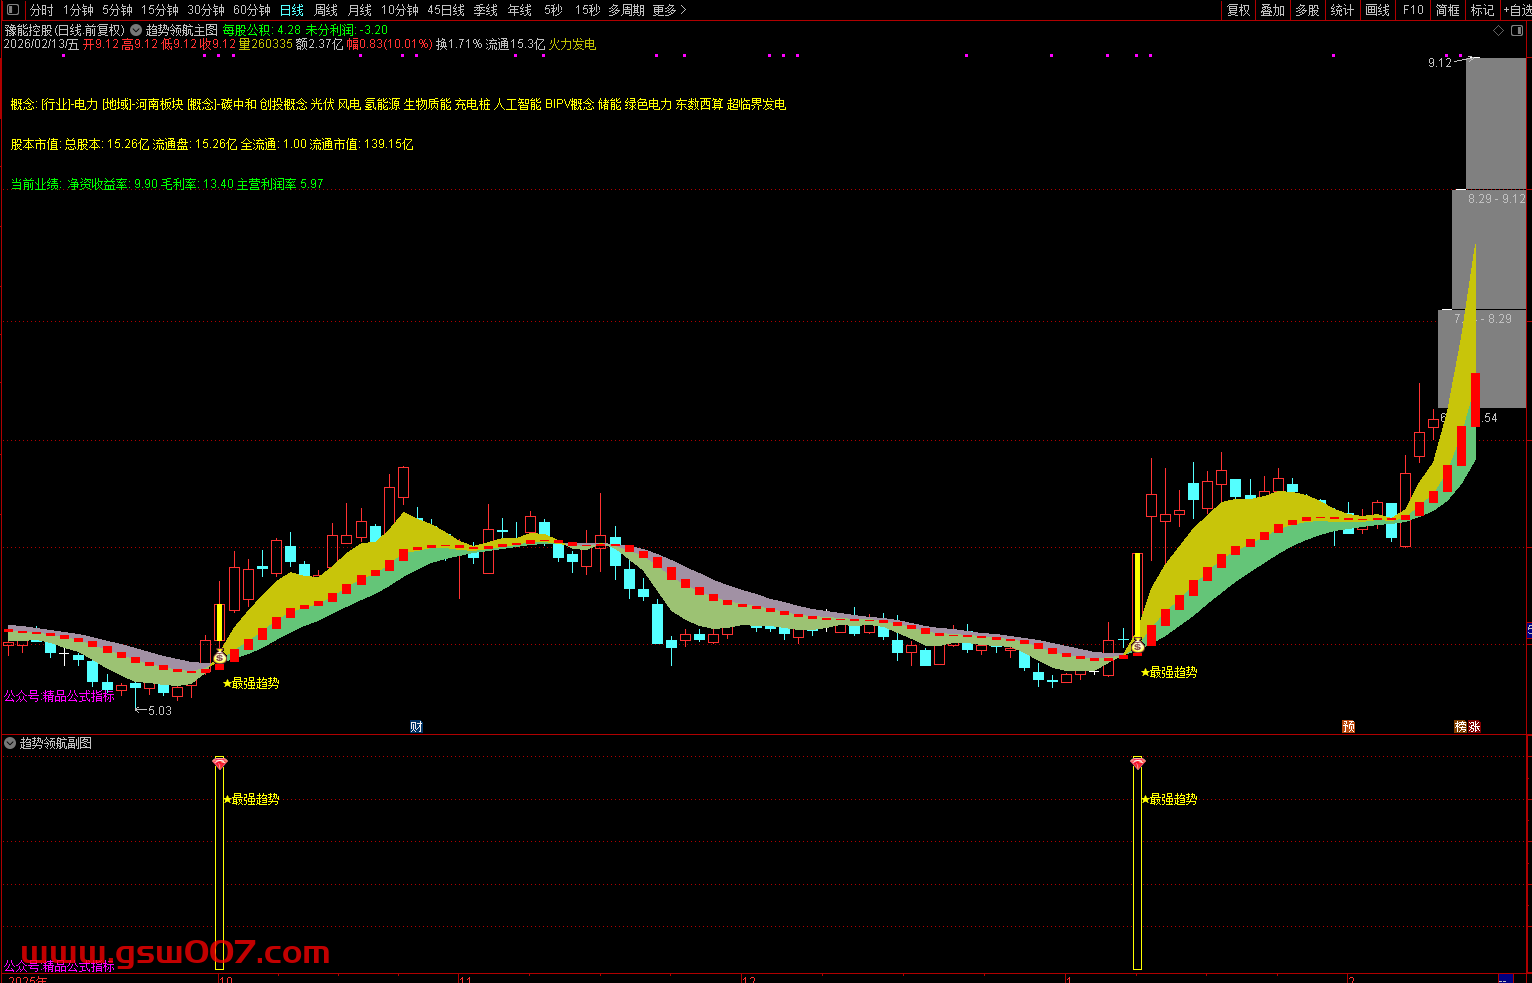Switch to the 周线 weekly period tab
Image resolution: width=1532 pixels, height=983 pixels.
[326, 10]
